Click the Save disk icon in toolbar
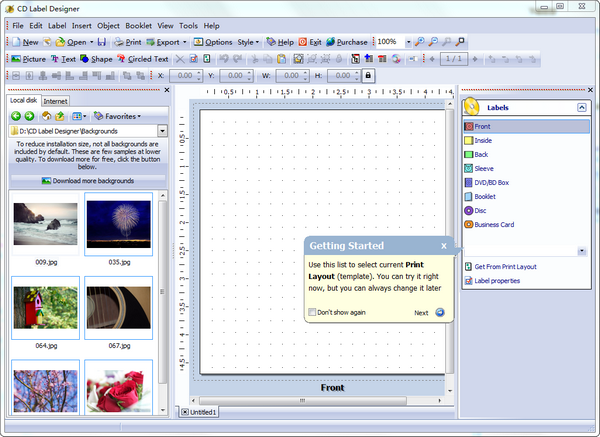Image resolution: width=600 pixels, height=437 pixels. point(102,42)
